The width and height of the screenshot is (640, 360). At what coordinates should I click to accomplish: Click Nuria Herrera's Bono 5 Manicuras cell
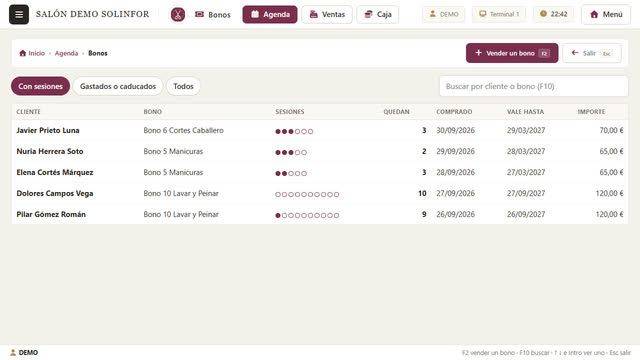coord(173,151)
